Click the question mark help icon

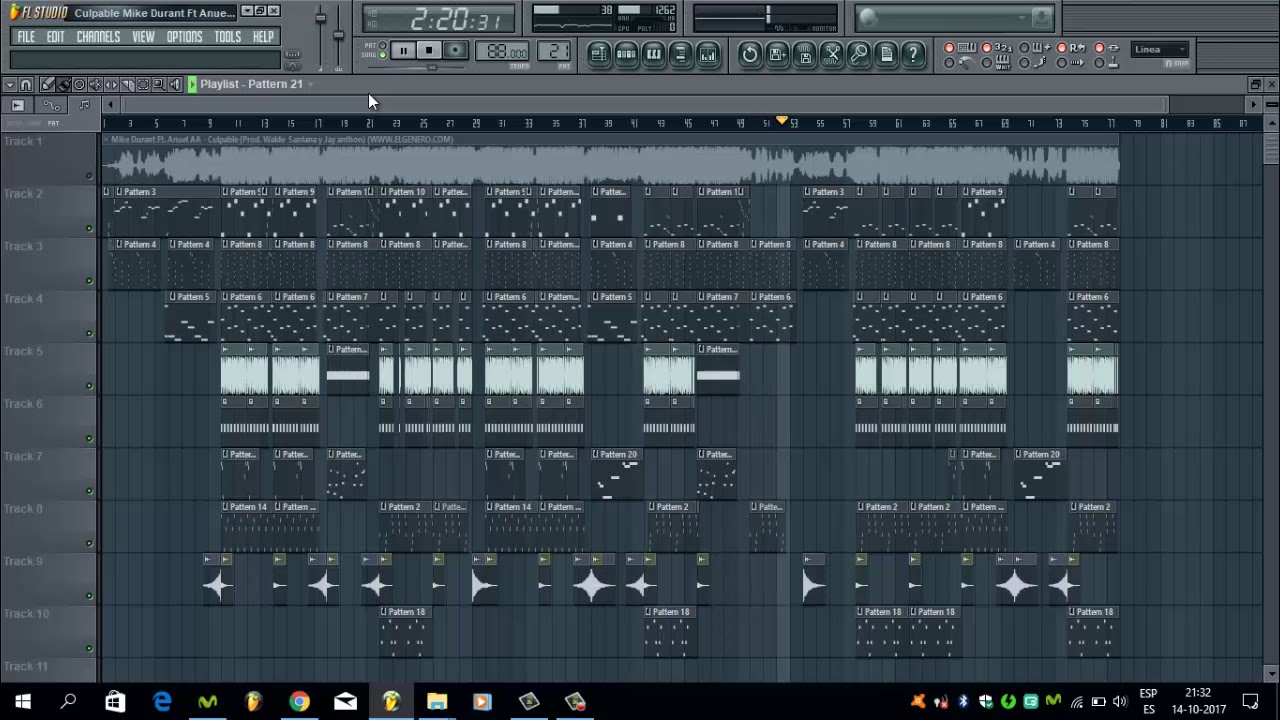pyautogui.click(x=913, y=54)
